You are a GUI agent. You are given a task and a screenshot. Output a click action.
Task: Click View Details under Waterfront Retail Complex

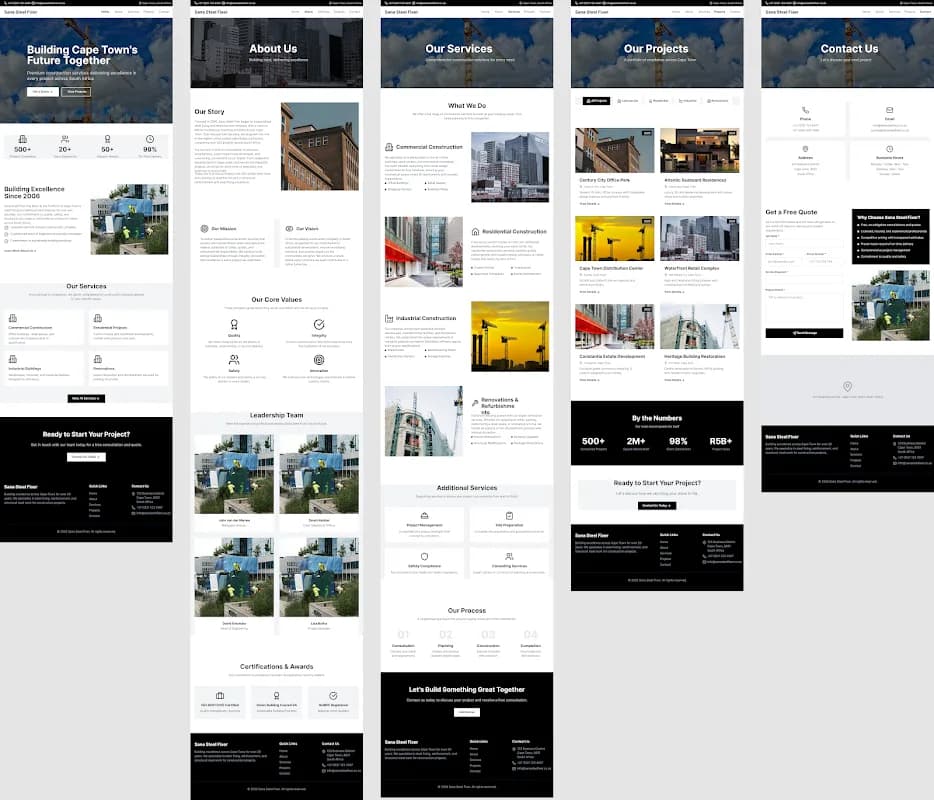coord(674,292)
